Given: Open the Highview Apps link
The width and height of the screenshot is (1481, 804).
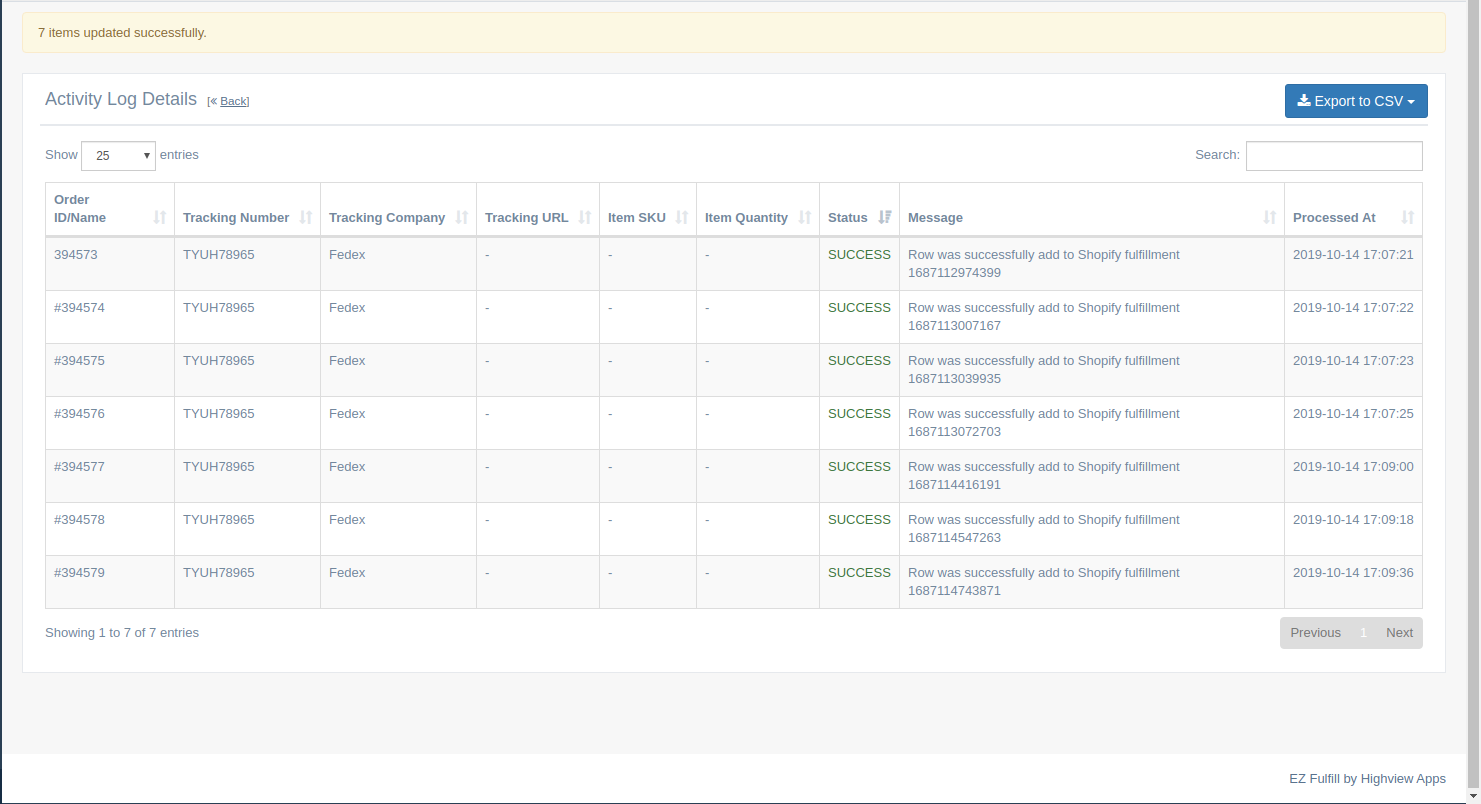Looking at the screenshot, I should click(1403, 779).
